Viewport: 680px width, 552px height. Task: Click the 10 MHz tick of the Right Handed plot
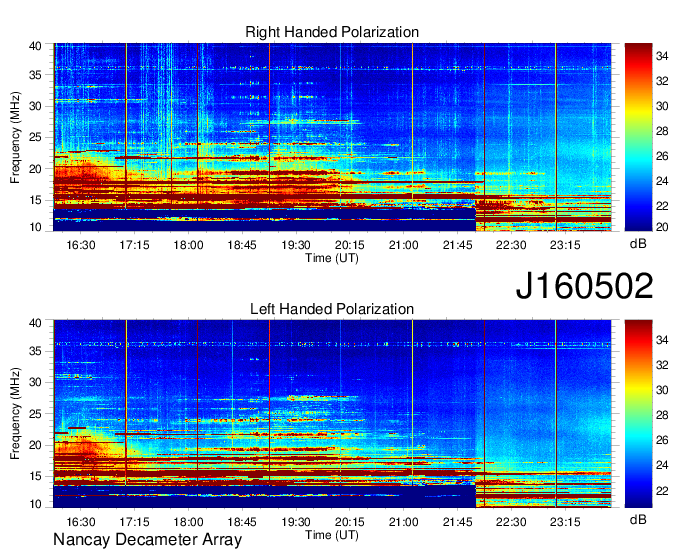click(x=35, y=227)
